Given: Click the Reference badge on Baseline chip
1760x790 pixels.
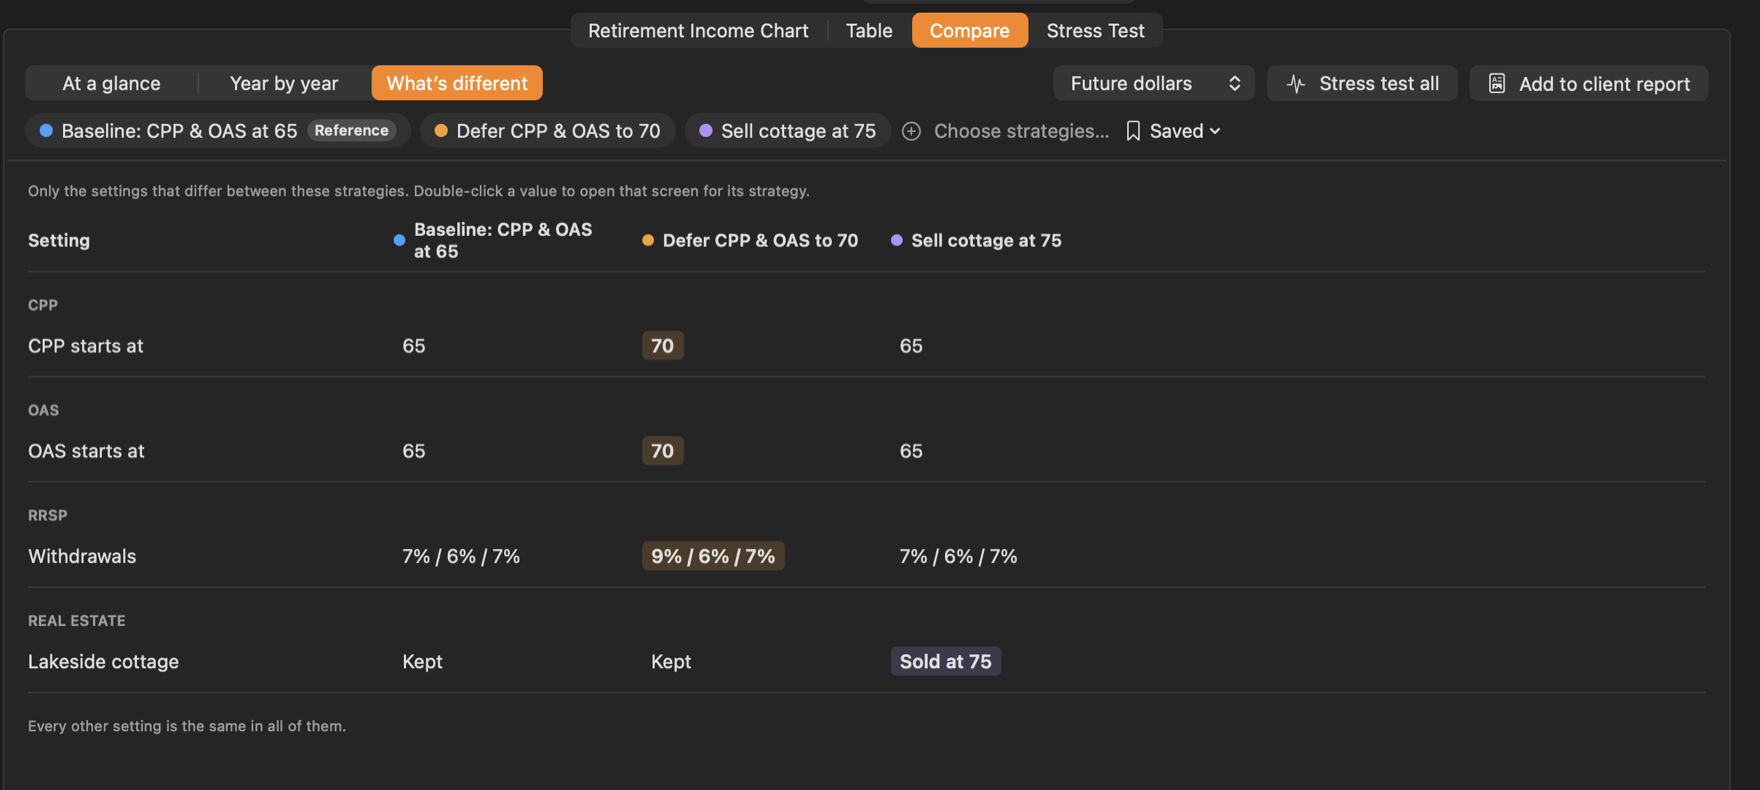Looking at the screenshot, I should click(351, 131).
